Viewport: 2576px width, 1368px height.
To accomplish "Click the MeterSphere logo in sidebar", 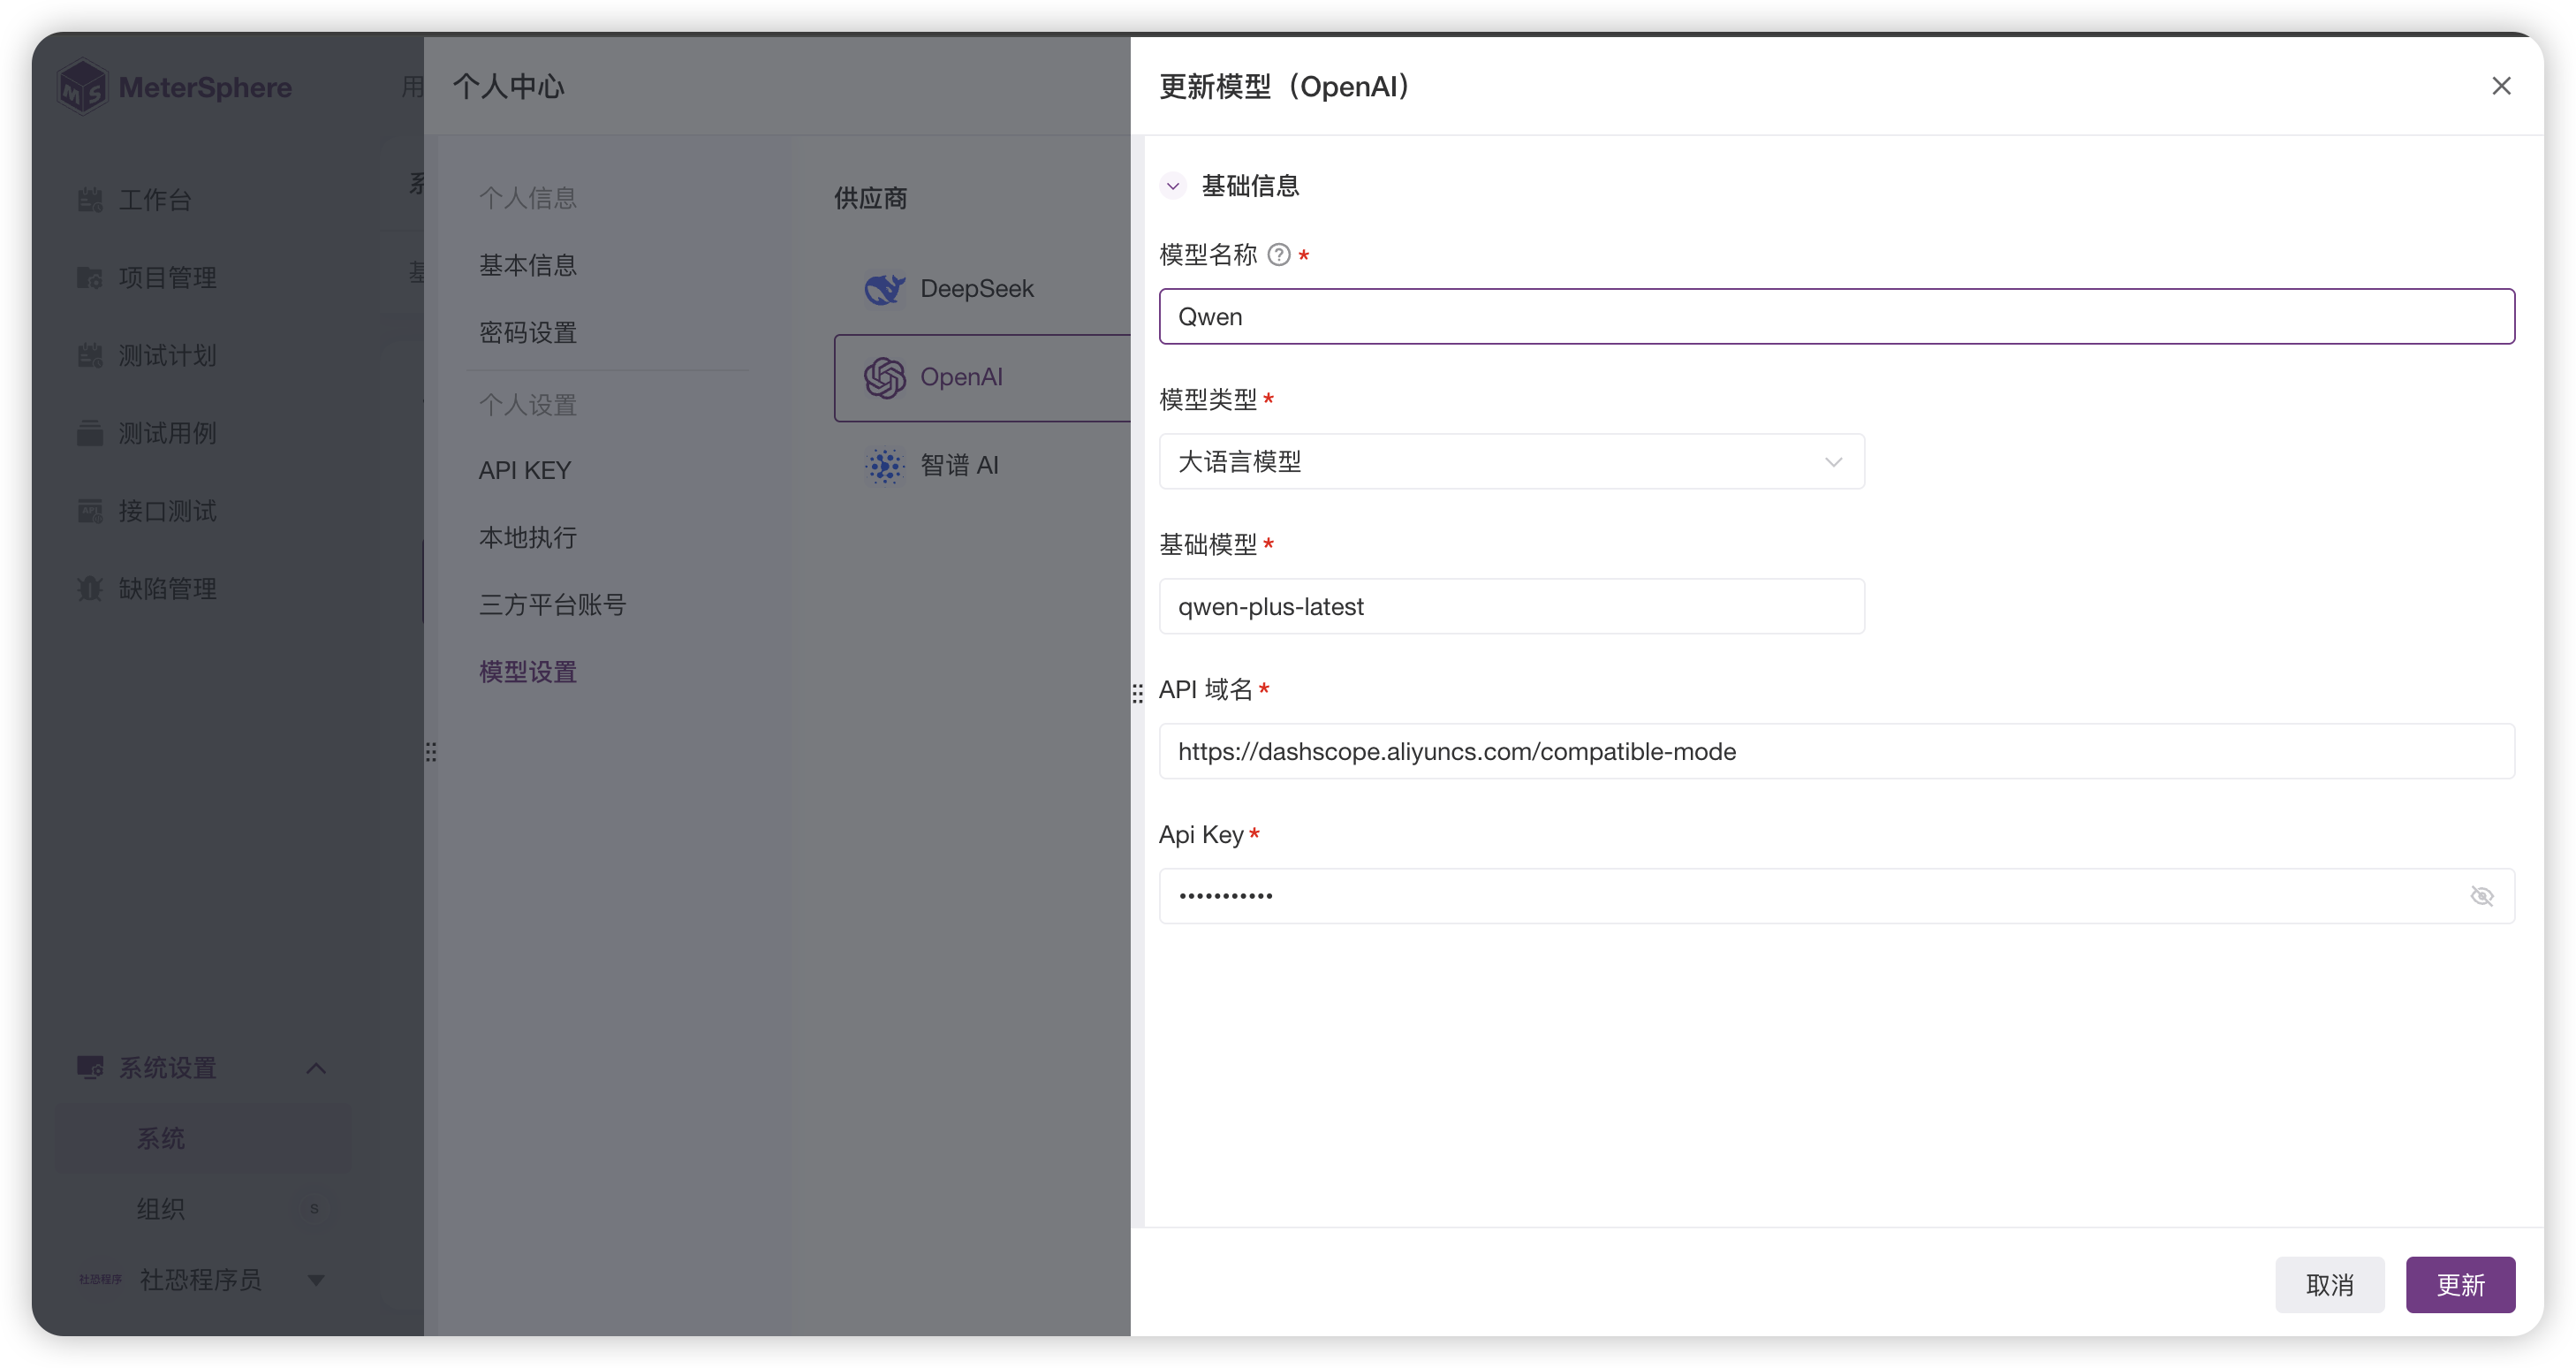I will (82, 88).
